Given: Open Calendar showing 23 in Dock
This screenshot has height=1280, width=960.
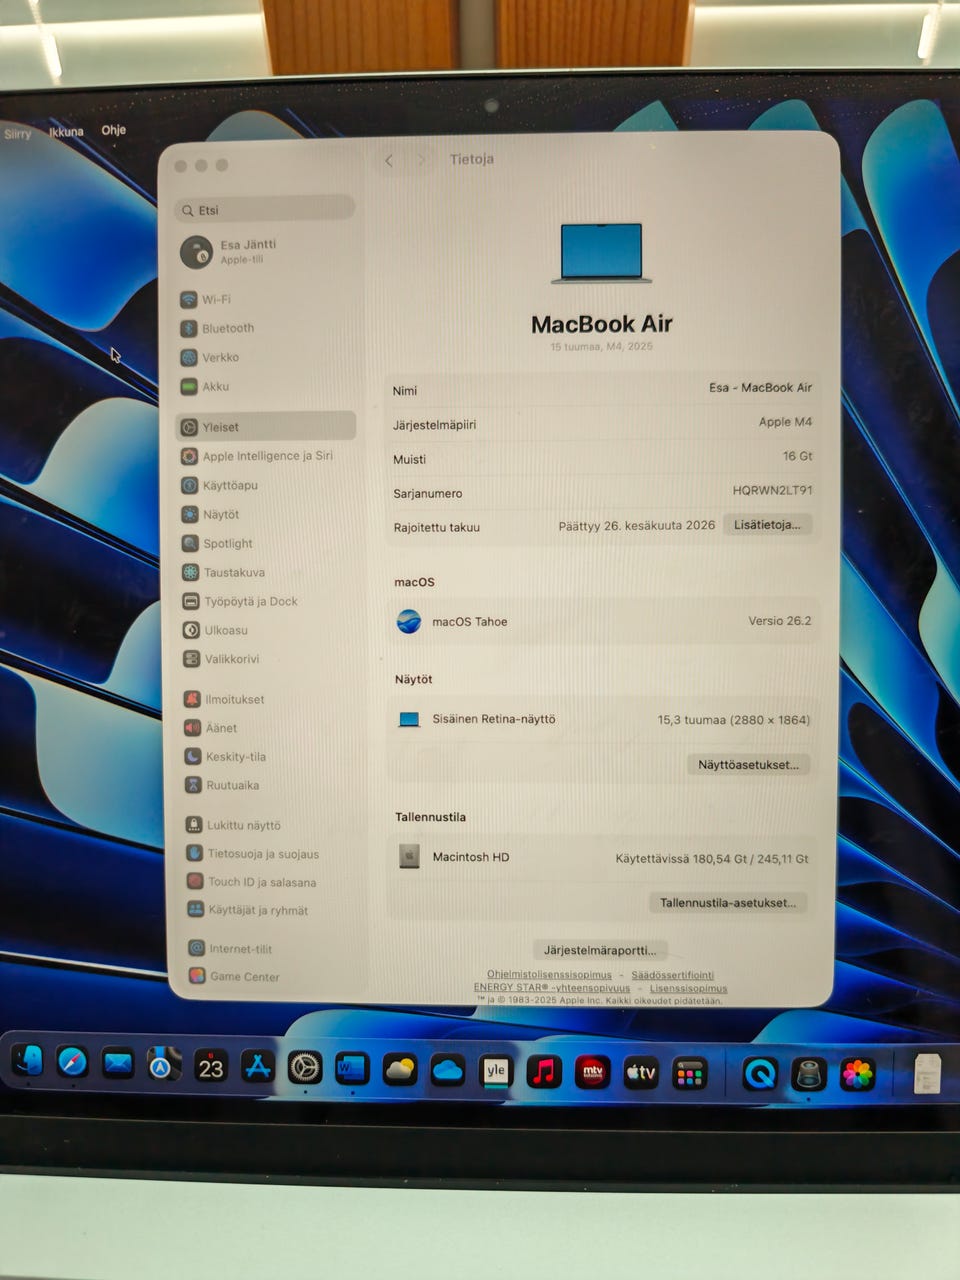Looking at the screenshot, I should (x=211, y=1067).
